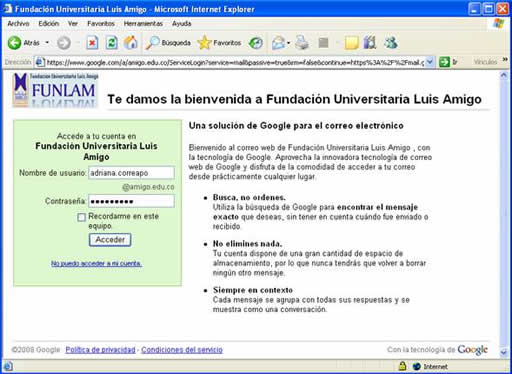Click the green Ir go arrow
The image size is (512, 374).
point(444,62)
